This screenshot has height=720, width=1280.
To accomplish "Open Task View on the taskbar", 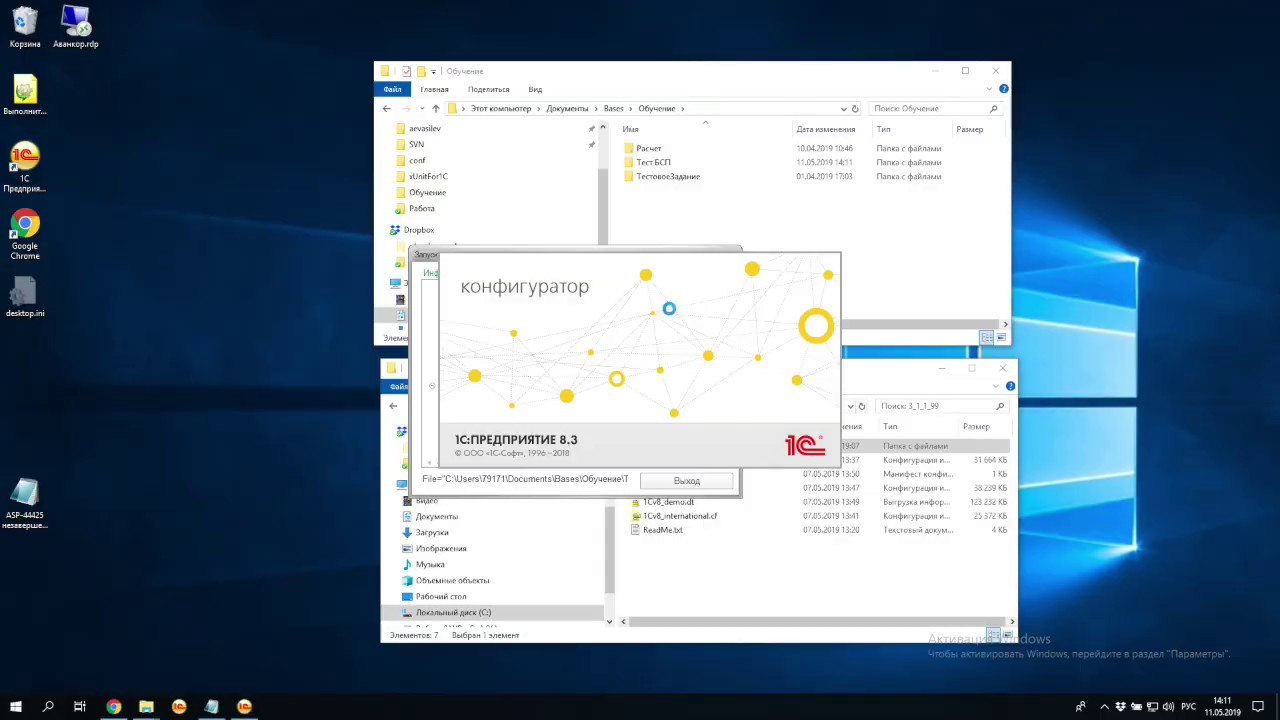I will pos(80,707).
